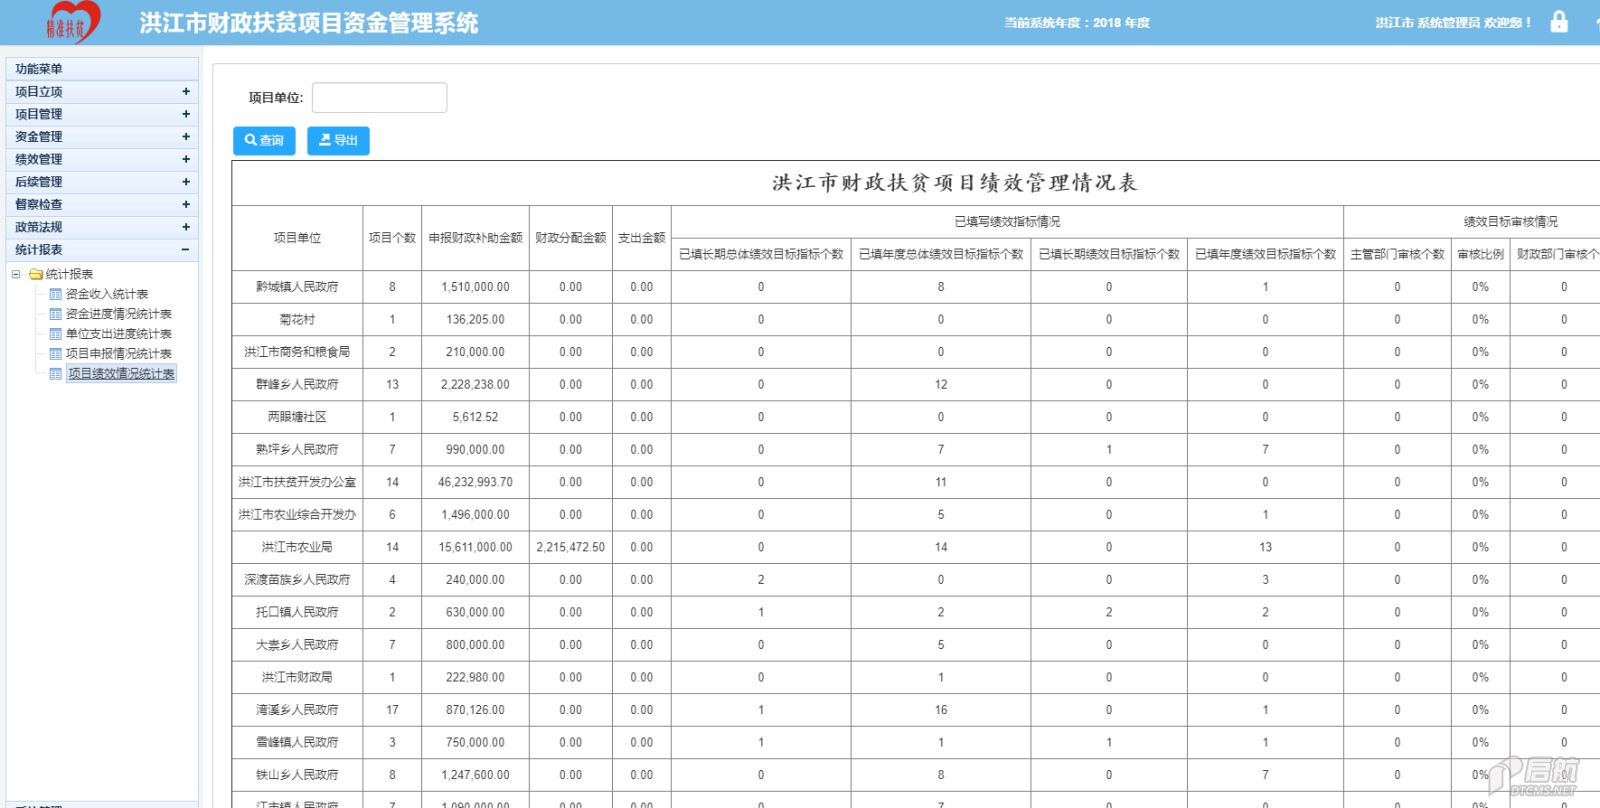The height and width of the screenshot is (808, 1600).
Task: Click the 当前系统年度：2018 年度 label
Action: pyautogui.click(x=1077, y=23)
